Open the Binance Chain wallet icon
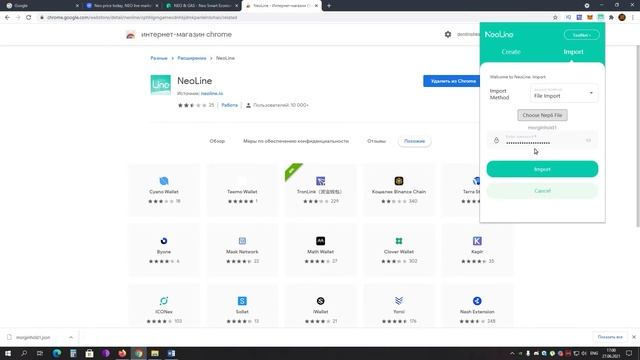The height and width of the screenshot is (360, 640). (x=399, y=181)
